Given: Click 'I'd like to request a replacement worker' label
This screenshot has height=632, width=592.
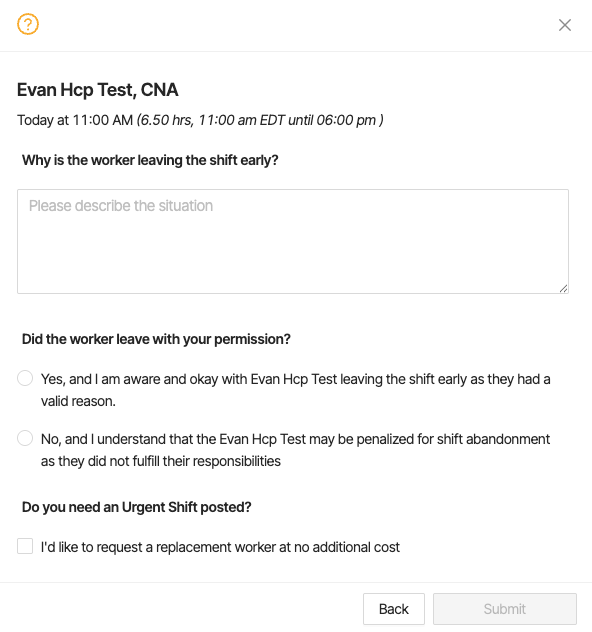Looking at the screenshot, I should pos(220,547).
